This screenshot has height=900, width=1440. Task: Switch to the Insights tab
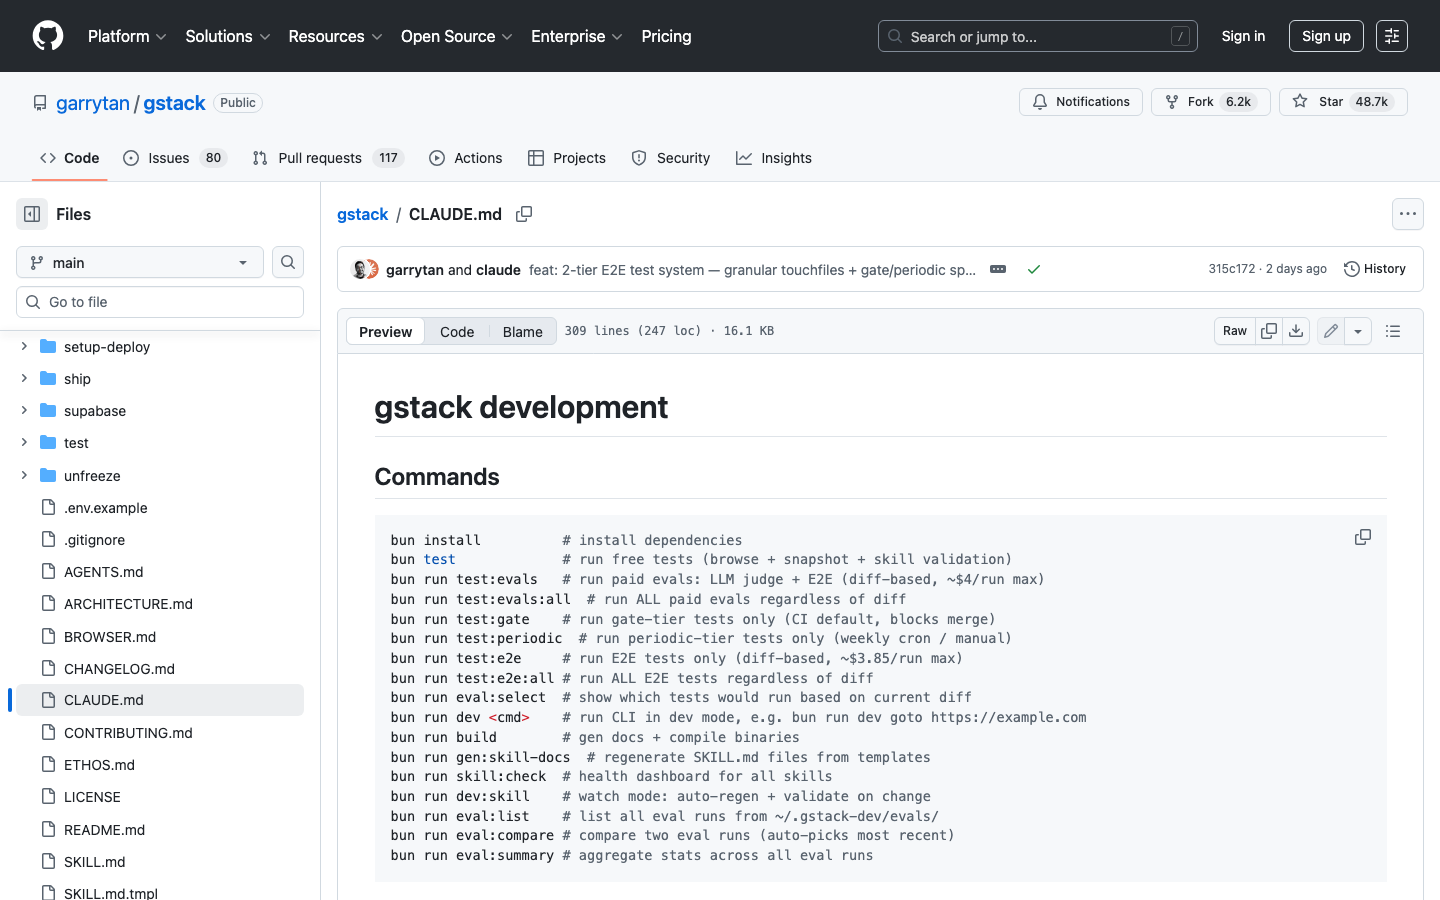[774, 158]
